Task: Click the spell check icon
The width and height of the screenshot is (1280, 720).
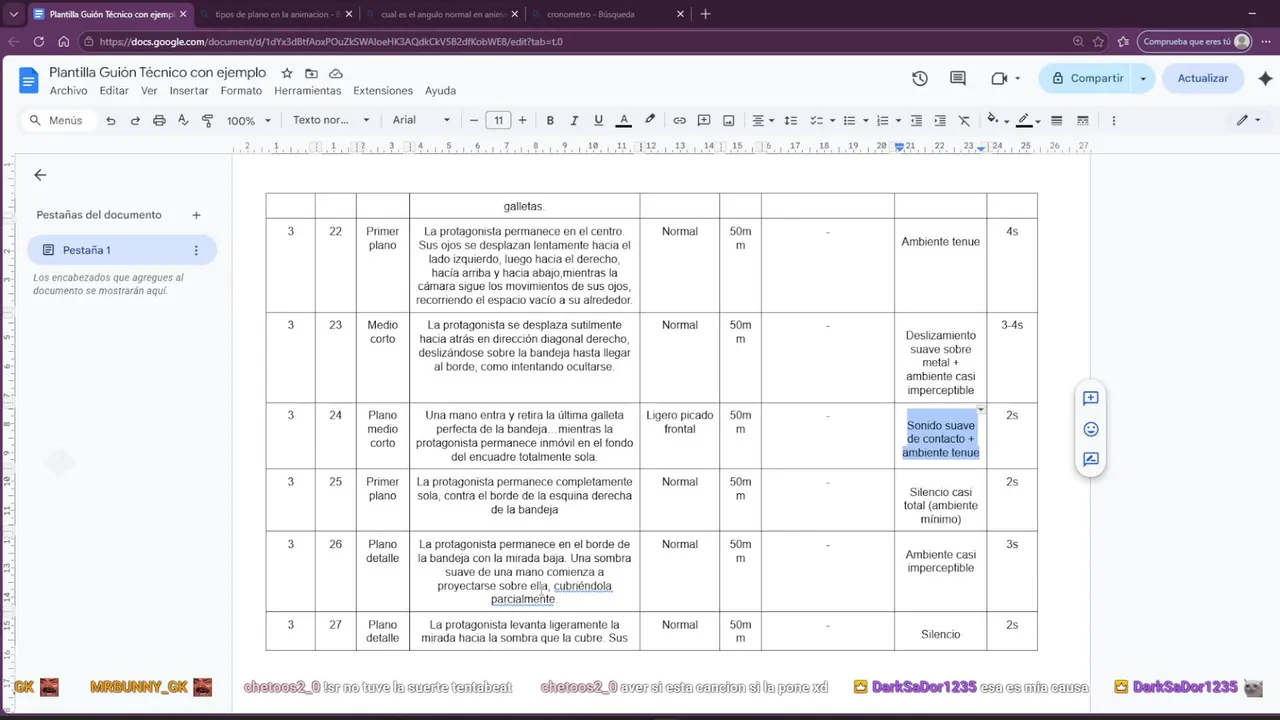Action: click(183, 120)
